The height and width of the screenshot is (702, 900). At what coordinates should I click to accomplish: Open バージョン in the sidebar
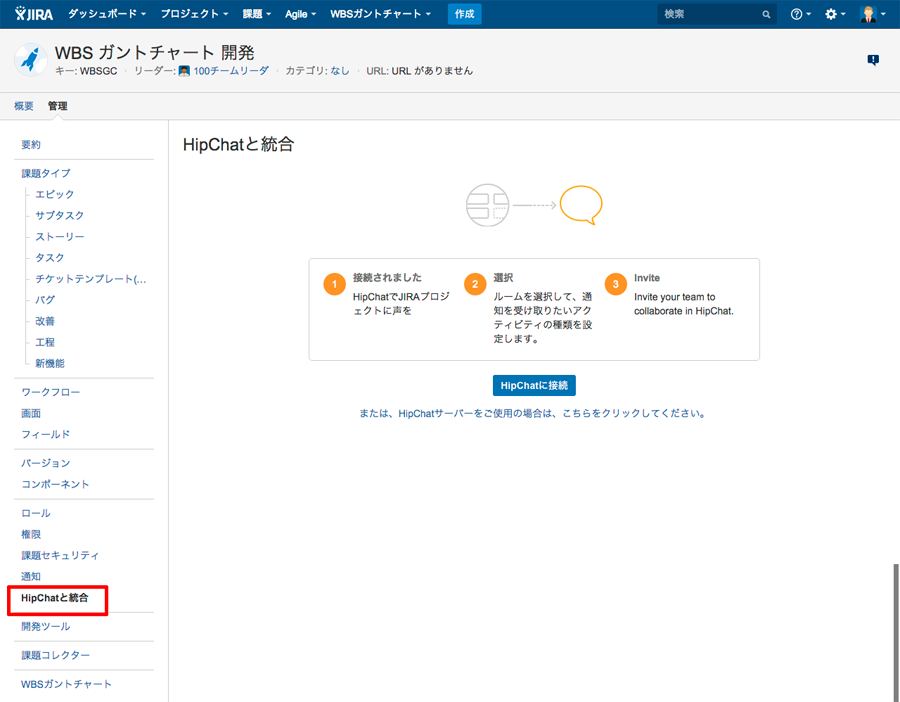[x=45, y=463]
